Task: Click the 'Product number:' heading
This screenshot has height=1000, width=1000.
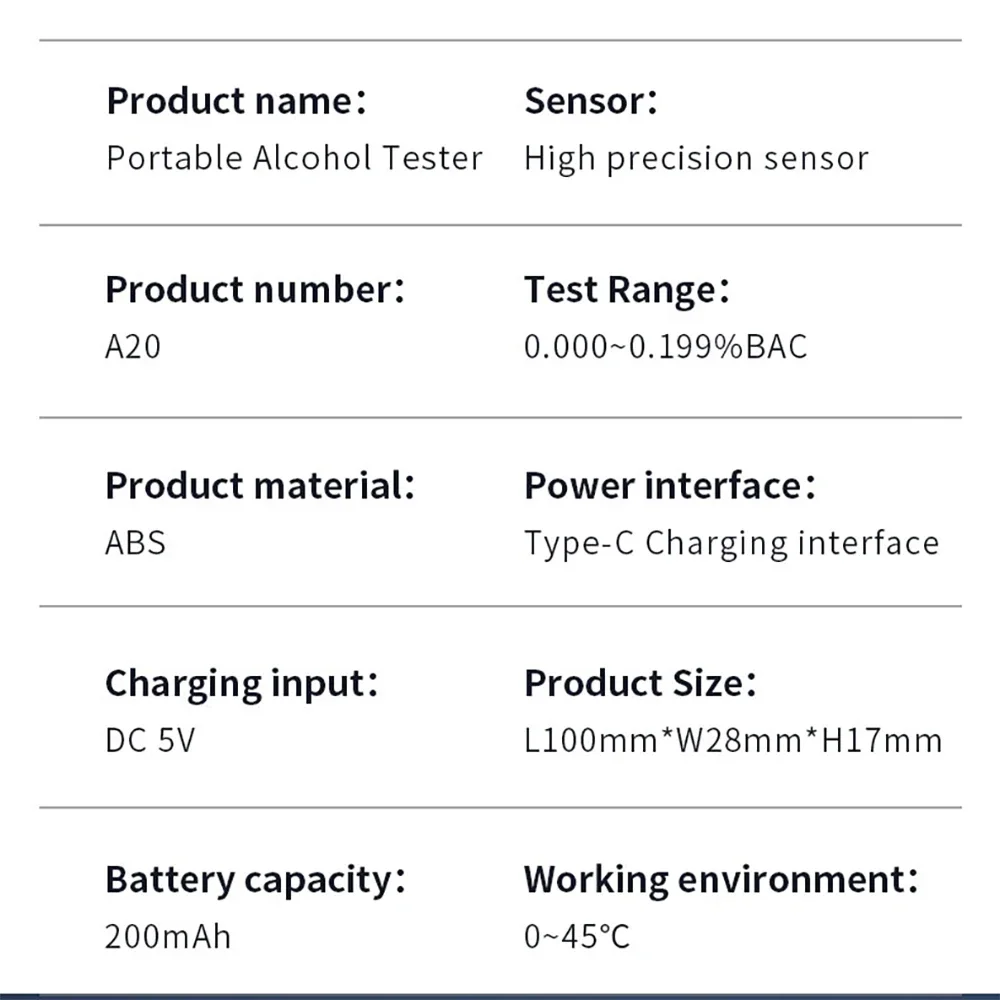Action: pyautogui.click(x=255, y=290)
